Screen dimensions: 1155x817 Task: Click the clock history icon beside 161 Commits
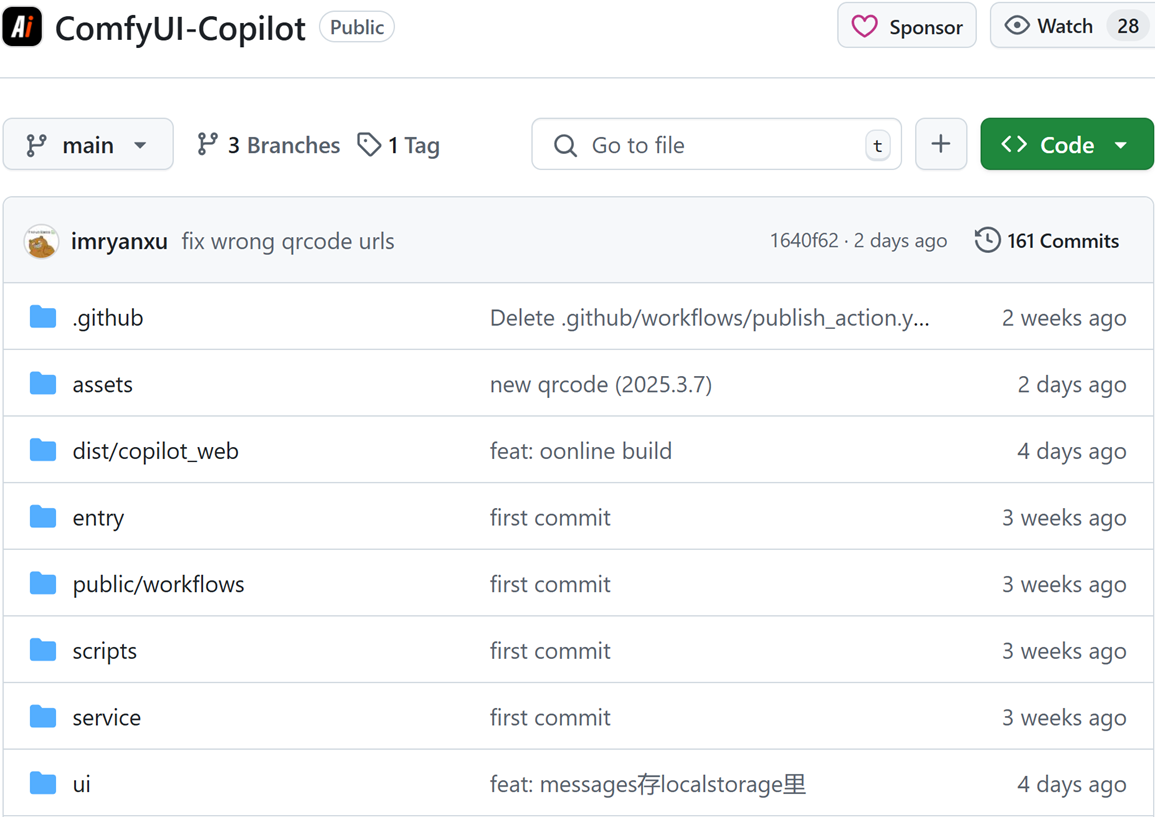[x=987, y=240]
